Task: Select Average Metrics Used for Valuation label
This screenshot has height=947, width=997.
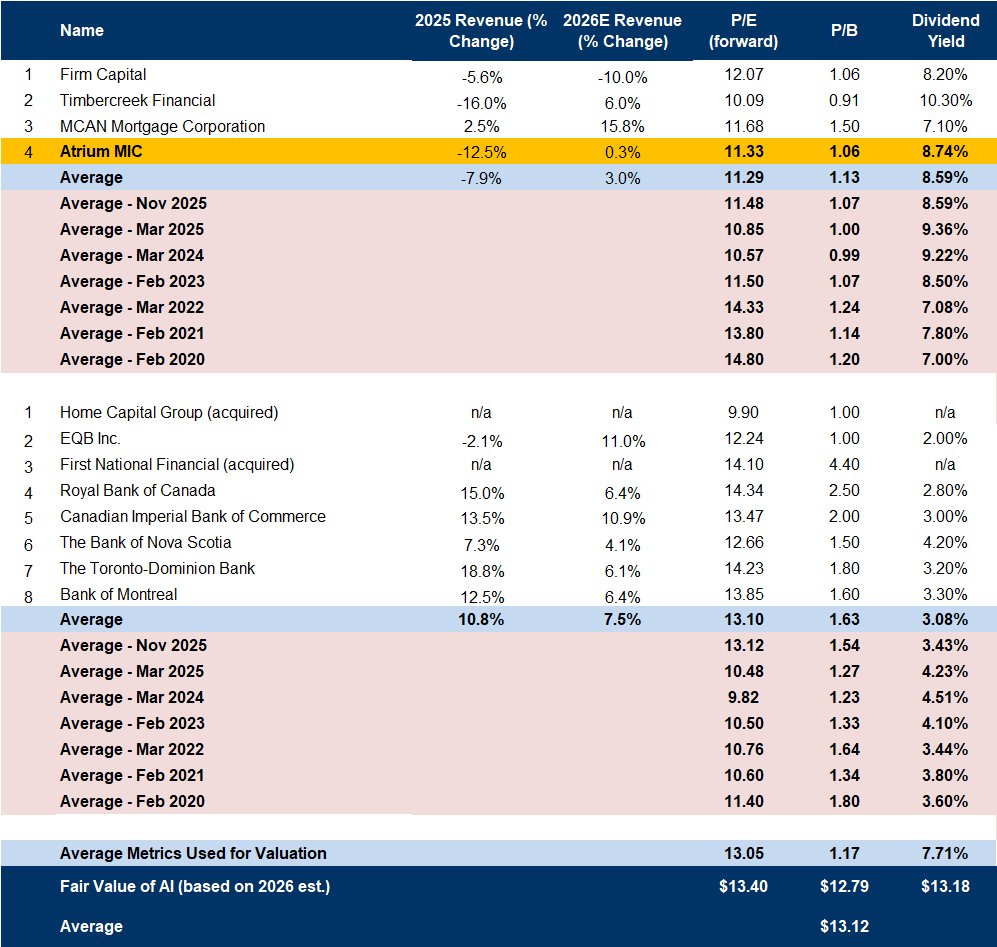Action: 193,853
